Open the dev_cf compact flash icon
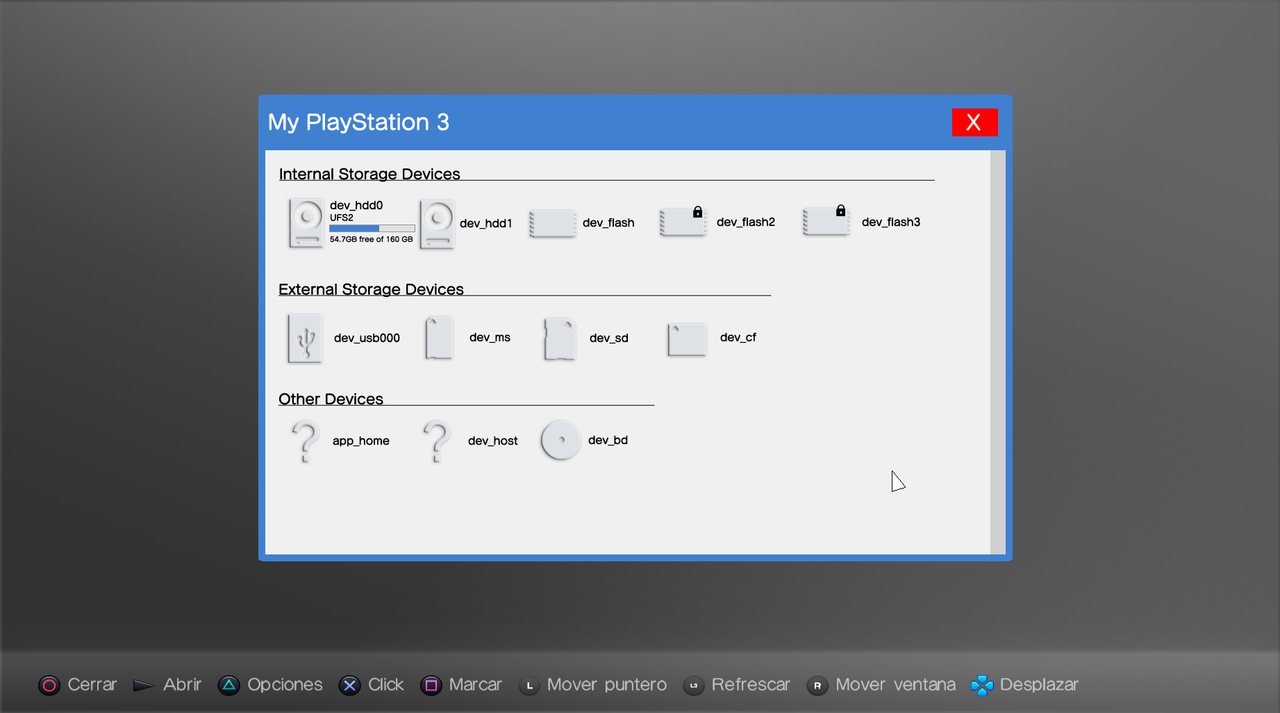The image size is (1280, 713). [687, 339]
